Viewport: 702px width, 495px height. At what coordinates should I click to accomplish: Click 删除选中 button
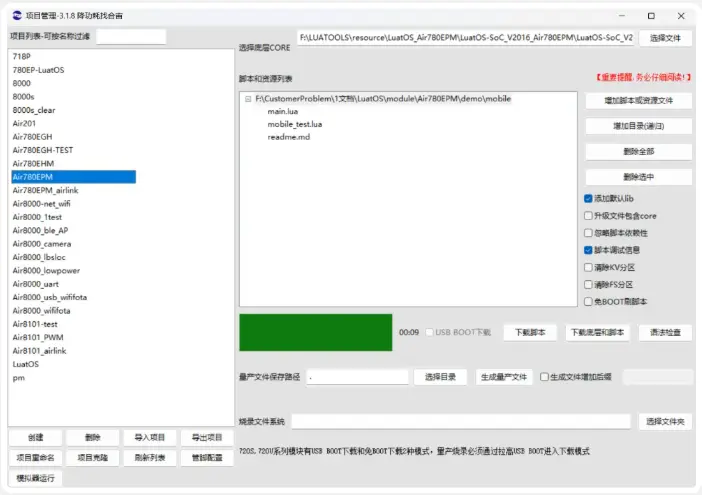(x=638, y=177)
